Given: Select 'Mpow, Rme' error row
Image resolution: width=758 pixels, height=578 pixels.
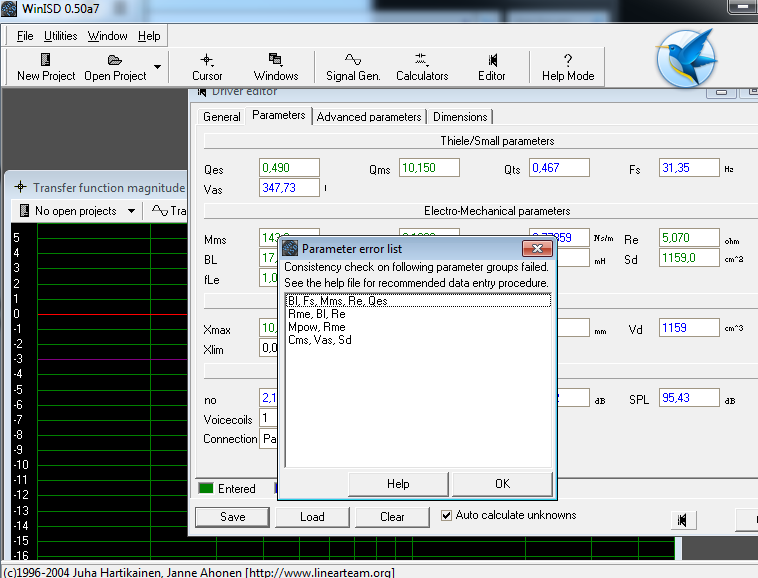Looking at the screenshot, I should (x=419, y=327).
